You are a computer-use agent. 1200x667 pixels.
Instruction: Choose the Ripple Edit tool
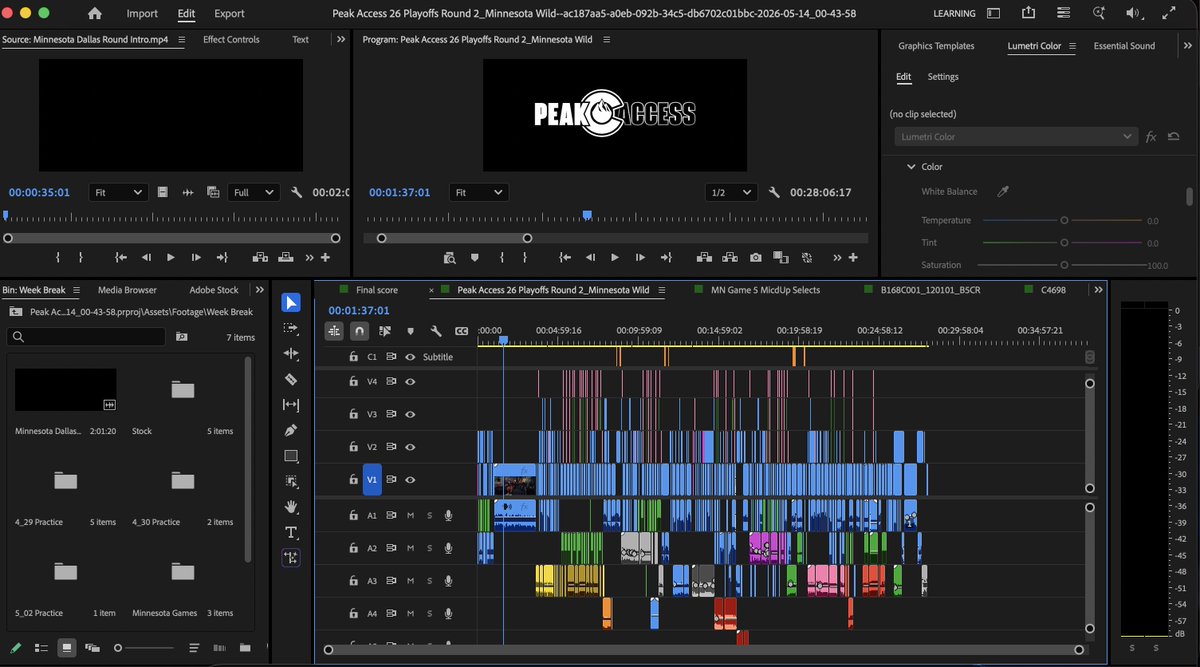coord(291,354)
